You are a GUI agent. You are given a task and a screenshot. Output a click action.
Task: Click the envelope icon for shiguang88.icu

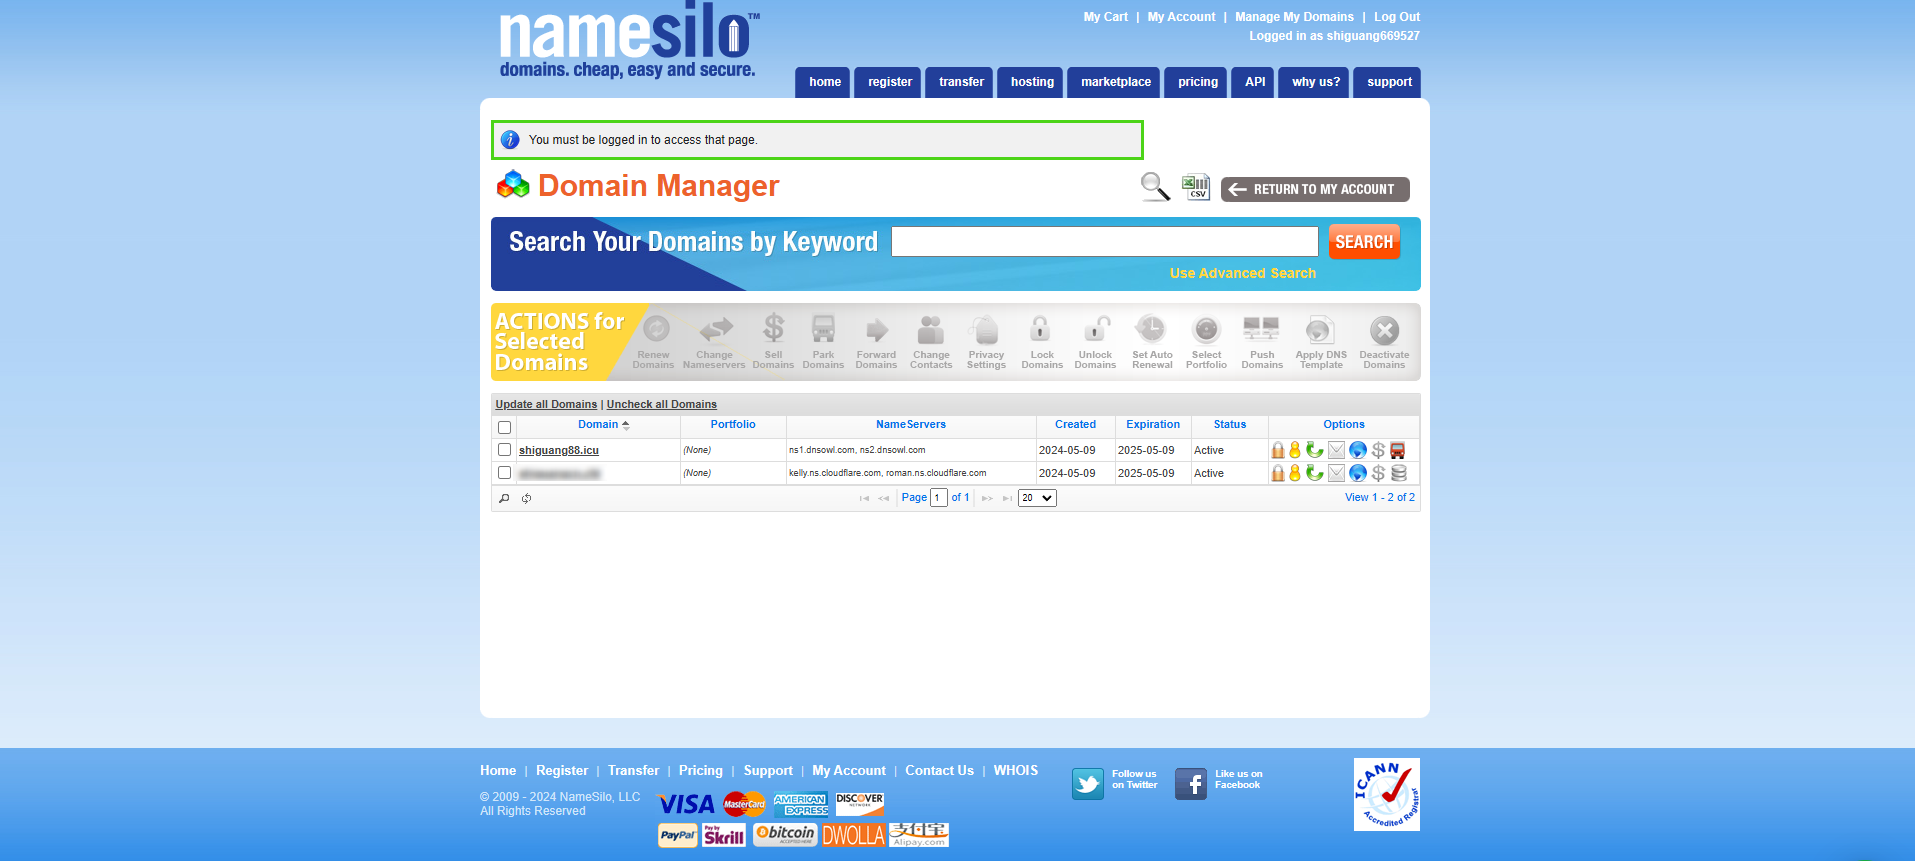pyautogui.click(x=1336, y=450)
